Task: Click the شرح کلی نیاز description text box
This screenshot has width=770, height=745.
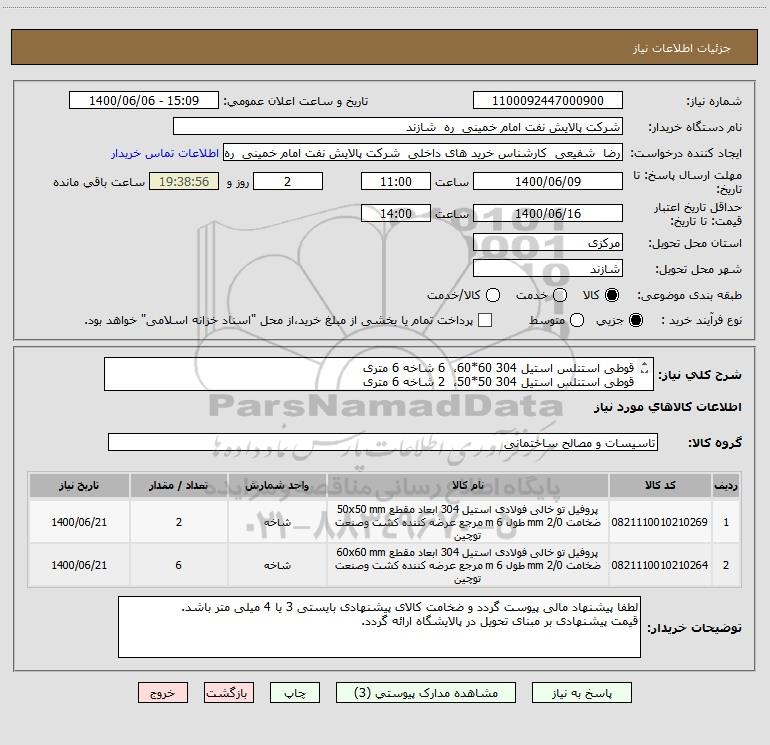Action: click(379, 374)
